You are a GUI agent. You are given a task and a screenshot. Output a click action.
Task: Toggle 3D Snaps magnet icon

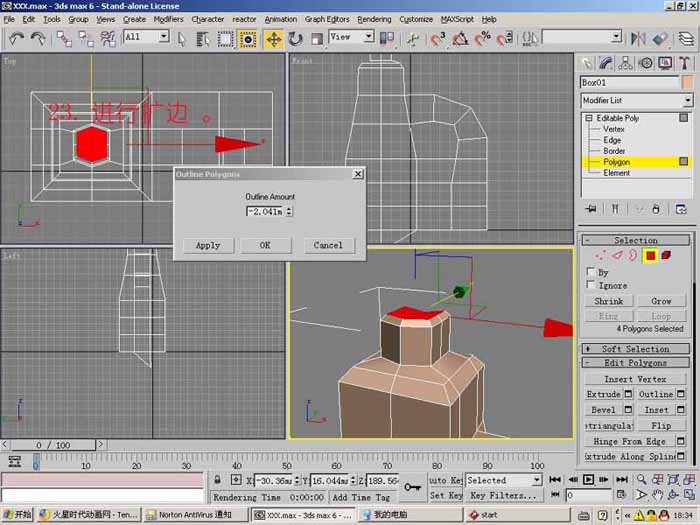pyautogui.click(x=438, y=39)
